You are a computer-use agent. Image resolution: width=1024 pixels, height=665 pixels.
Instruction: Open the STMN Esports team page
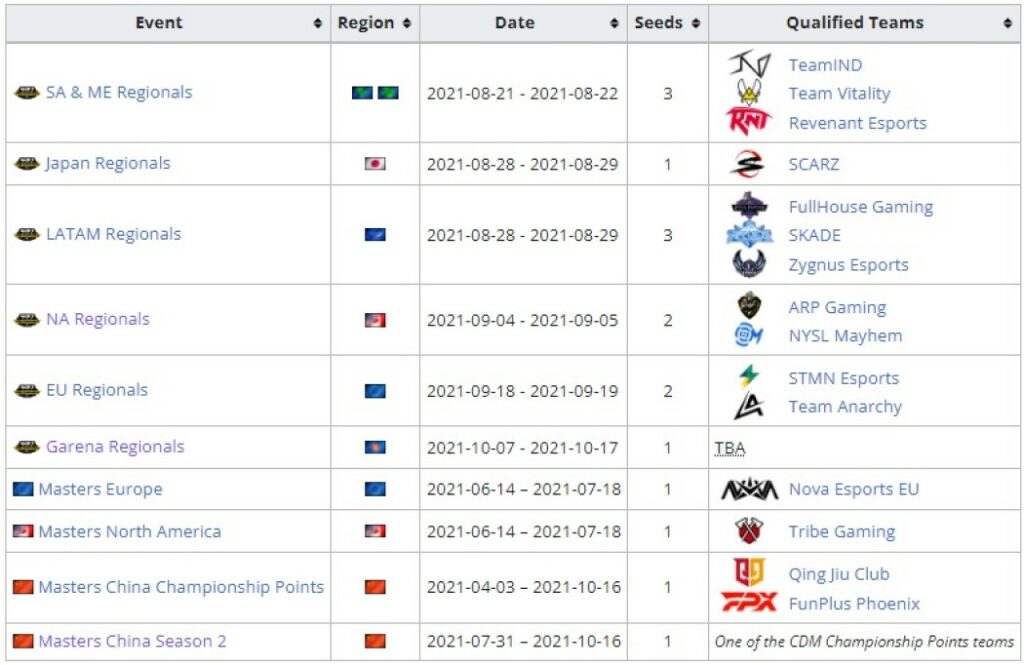(843, 378)
